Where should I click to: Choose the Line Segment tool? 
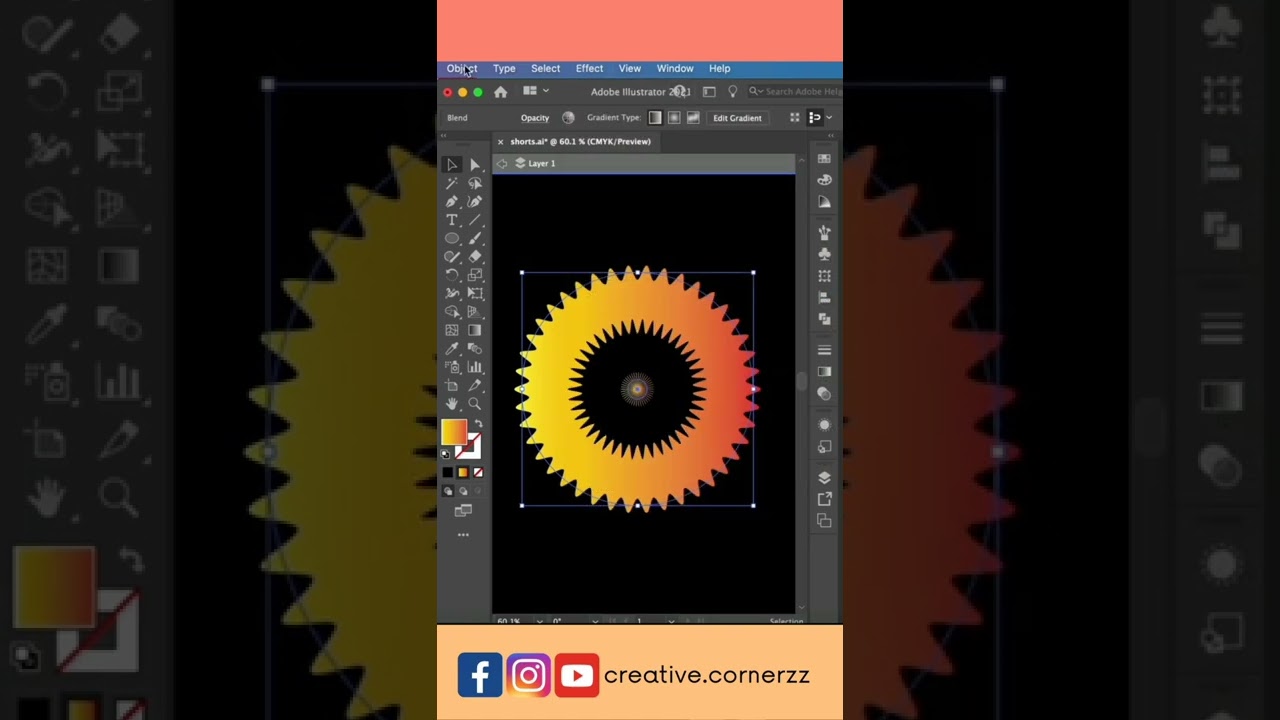[x=475, y=220]
